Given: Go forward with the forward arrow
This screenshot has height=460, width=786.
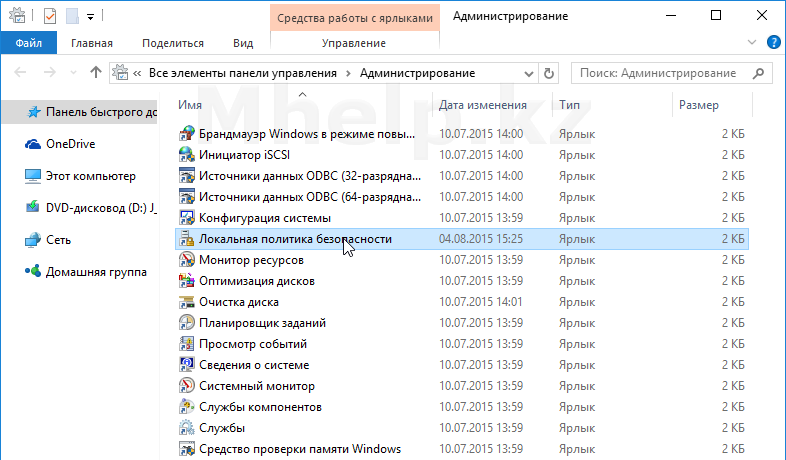Looking at the screenshot, I should (x=50, y=73).
